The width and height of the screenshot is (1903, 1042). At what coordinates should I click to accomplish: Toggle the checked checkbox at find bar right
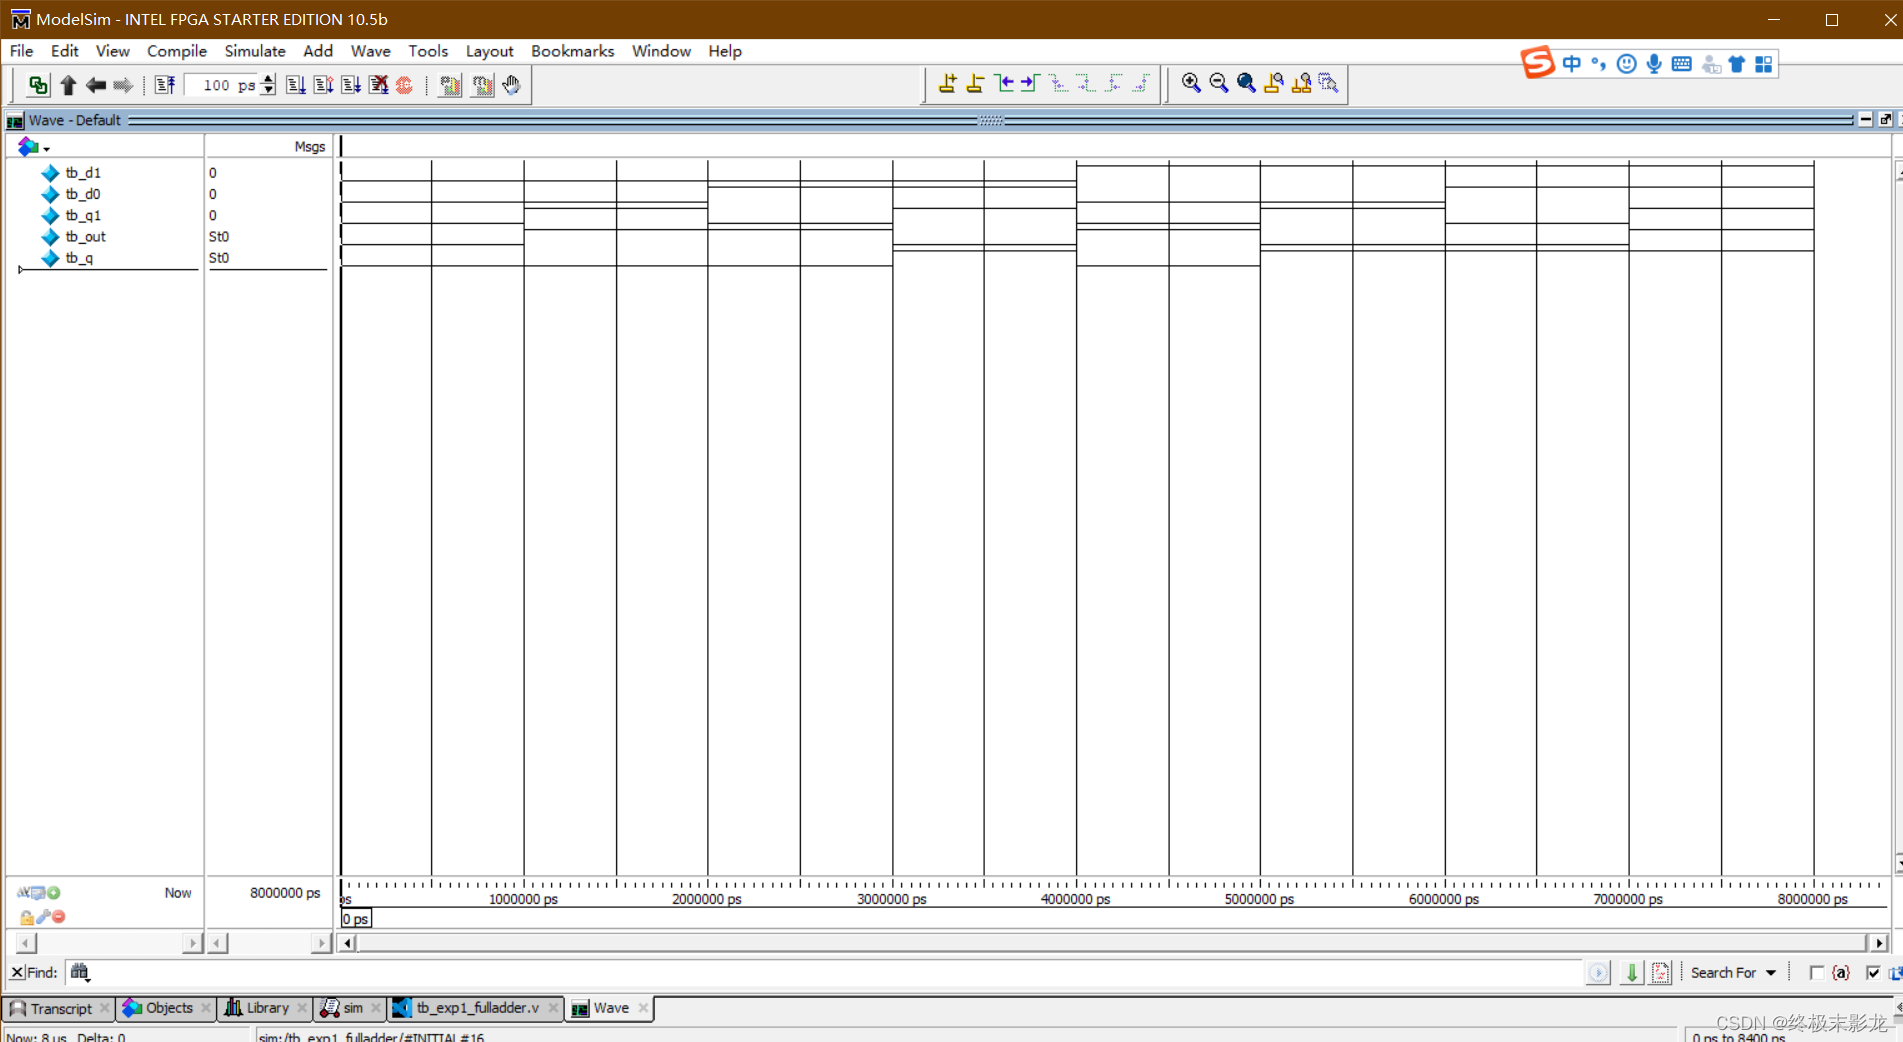(1873, 972)
